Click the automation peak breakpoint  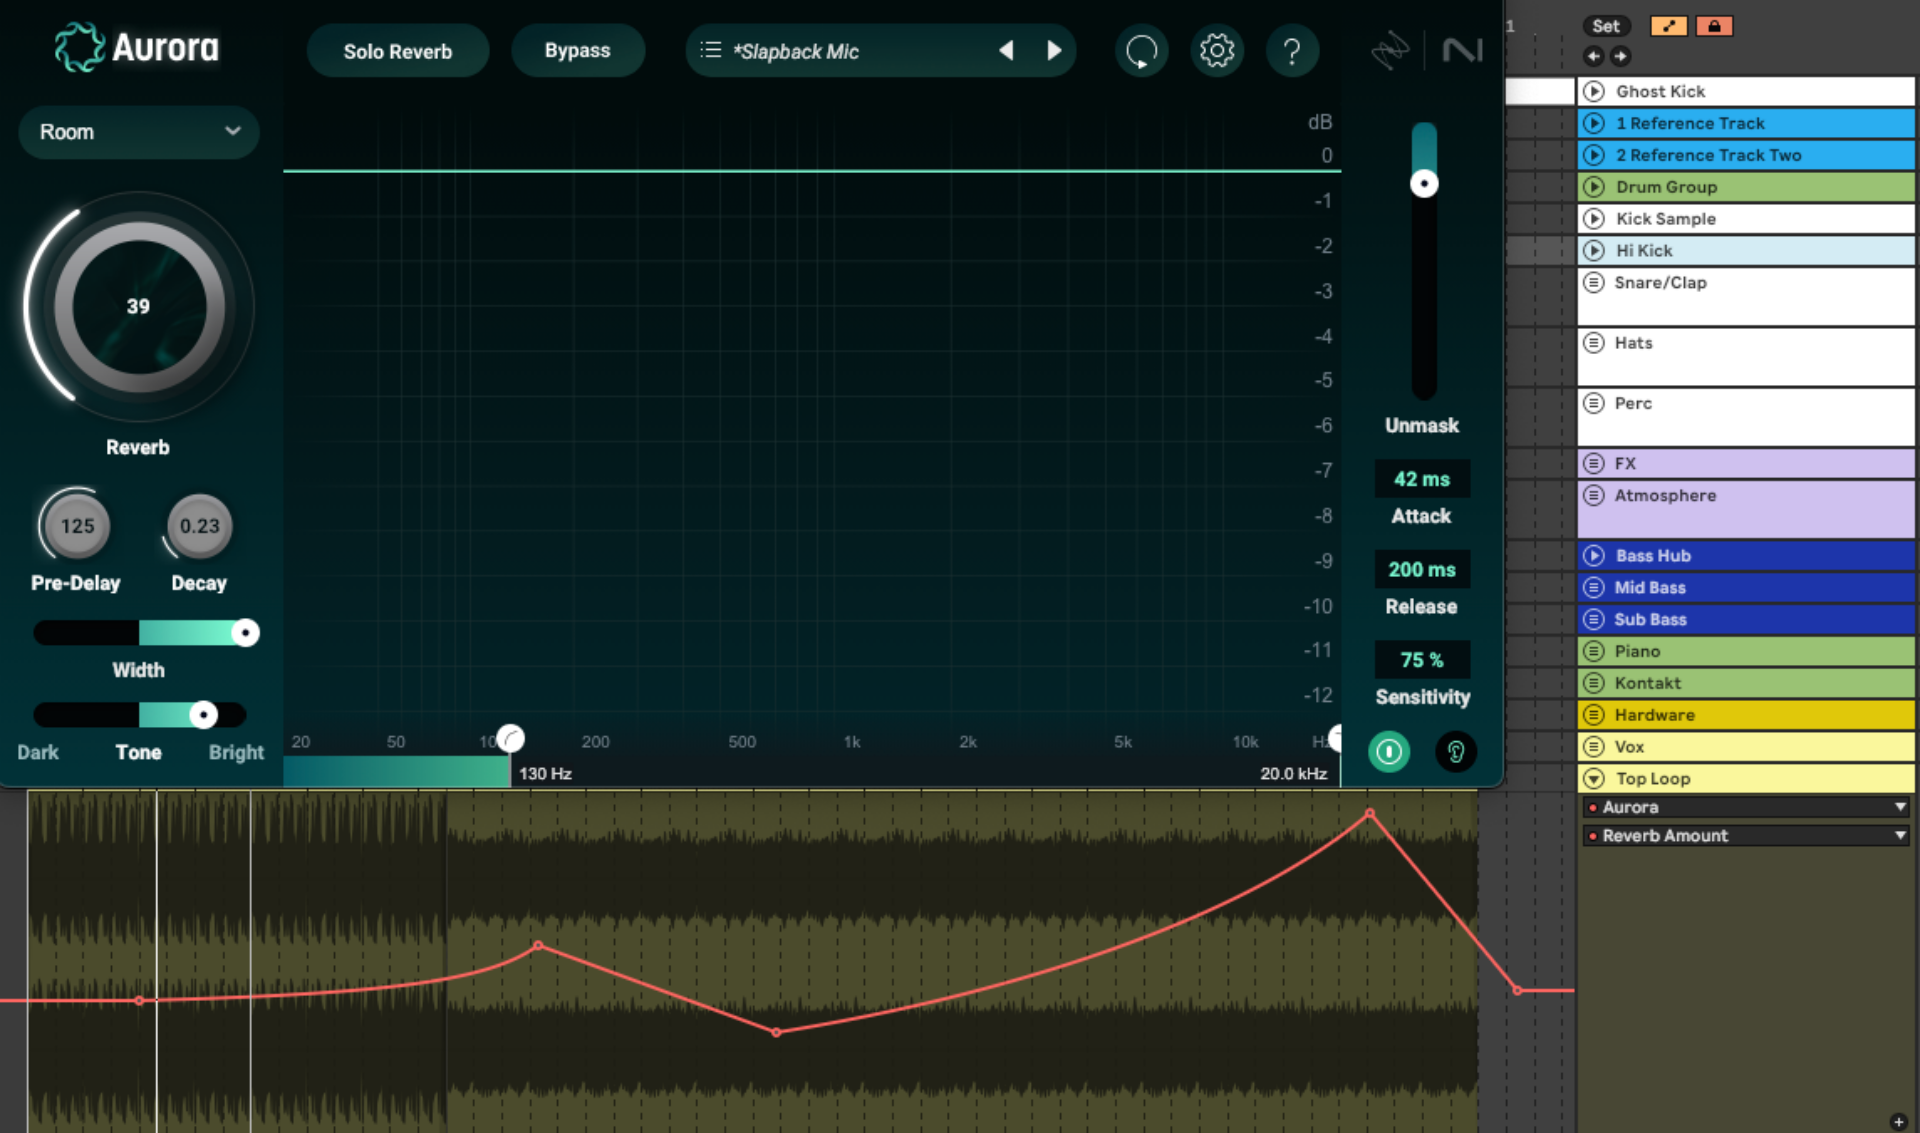coord(1369,814)
